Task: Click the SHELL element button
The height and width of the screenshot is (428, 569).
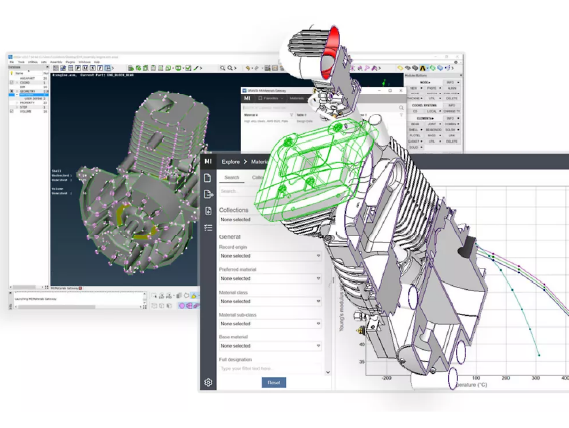Action: [415, 130]
